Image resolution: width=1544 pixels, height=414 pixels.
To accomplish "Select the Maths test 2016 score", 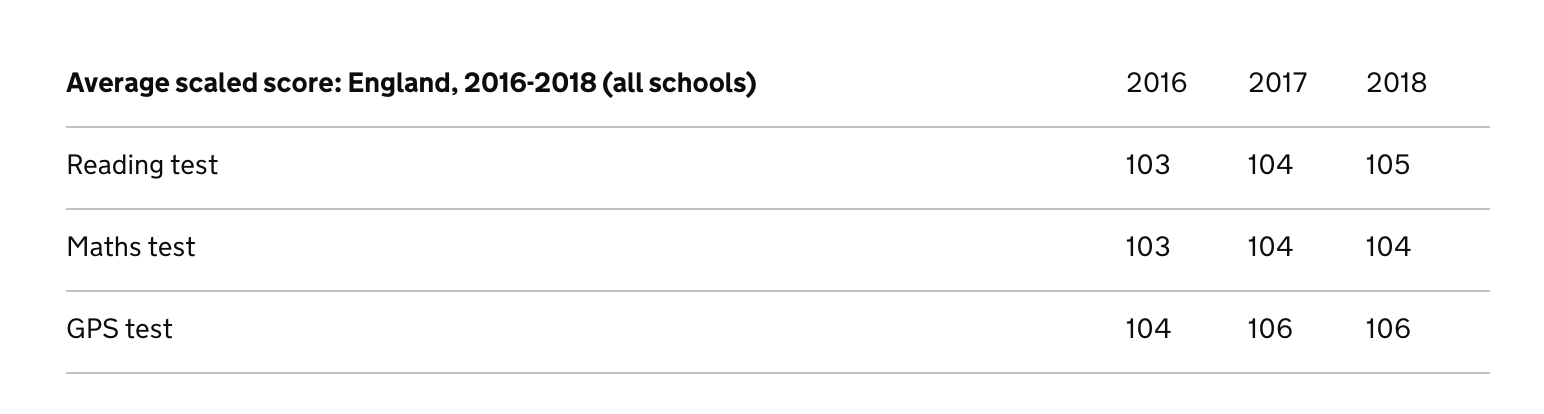I will [x=1148, y=247].
